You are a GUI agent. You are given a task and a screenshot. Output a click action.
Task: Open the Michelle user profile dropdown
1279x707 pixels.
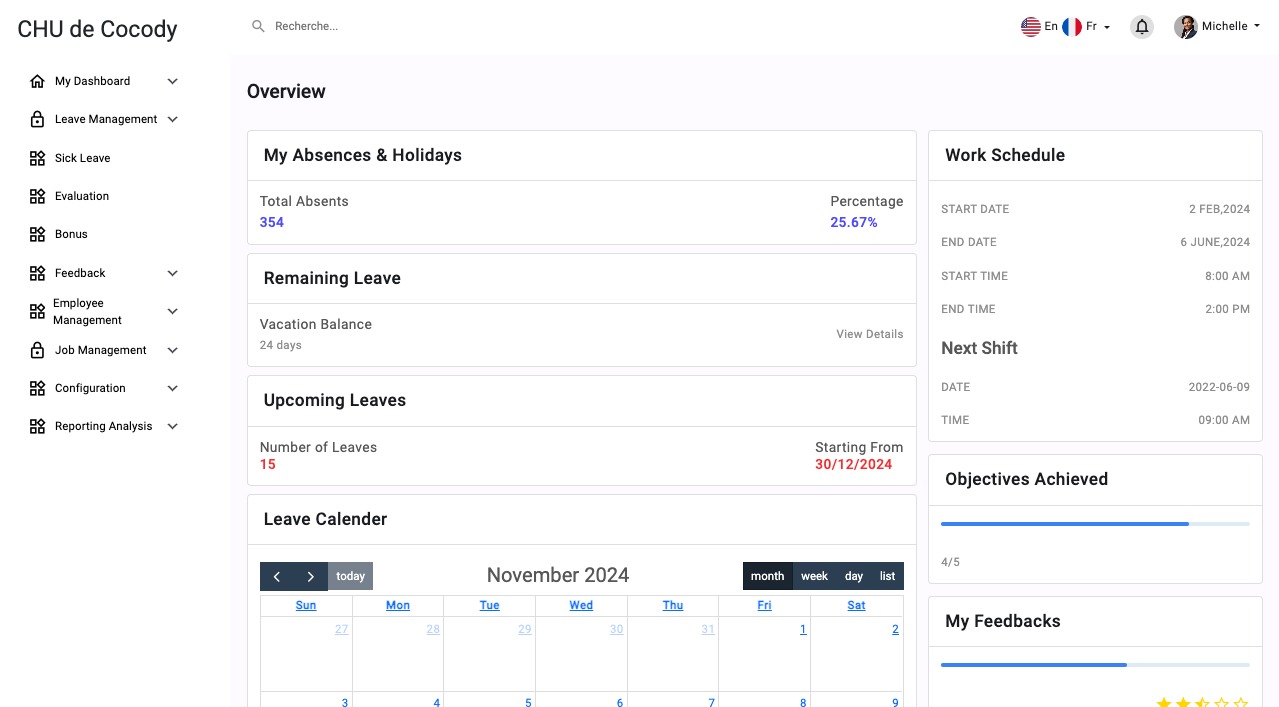[x=1216, y=27]
